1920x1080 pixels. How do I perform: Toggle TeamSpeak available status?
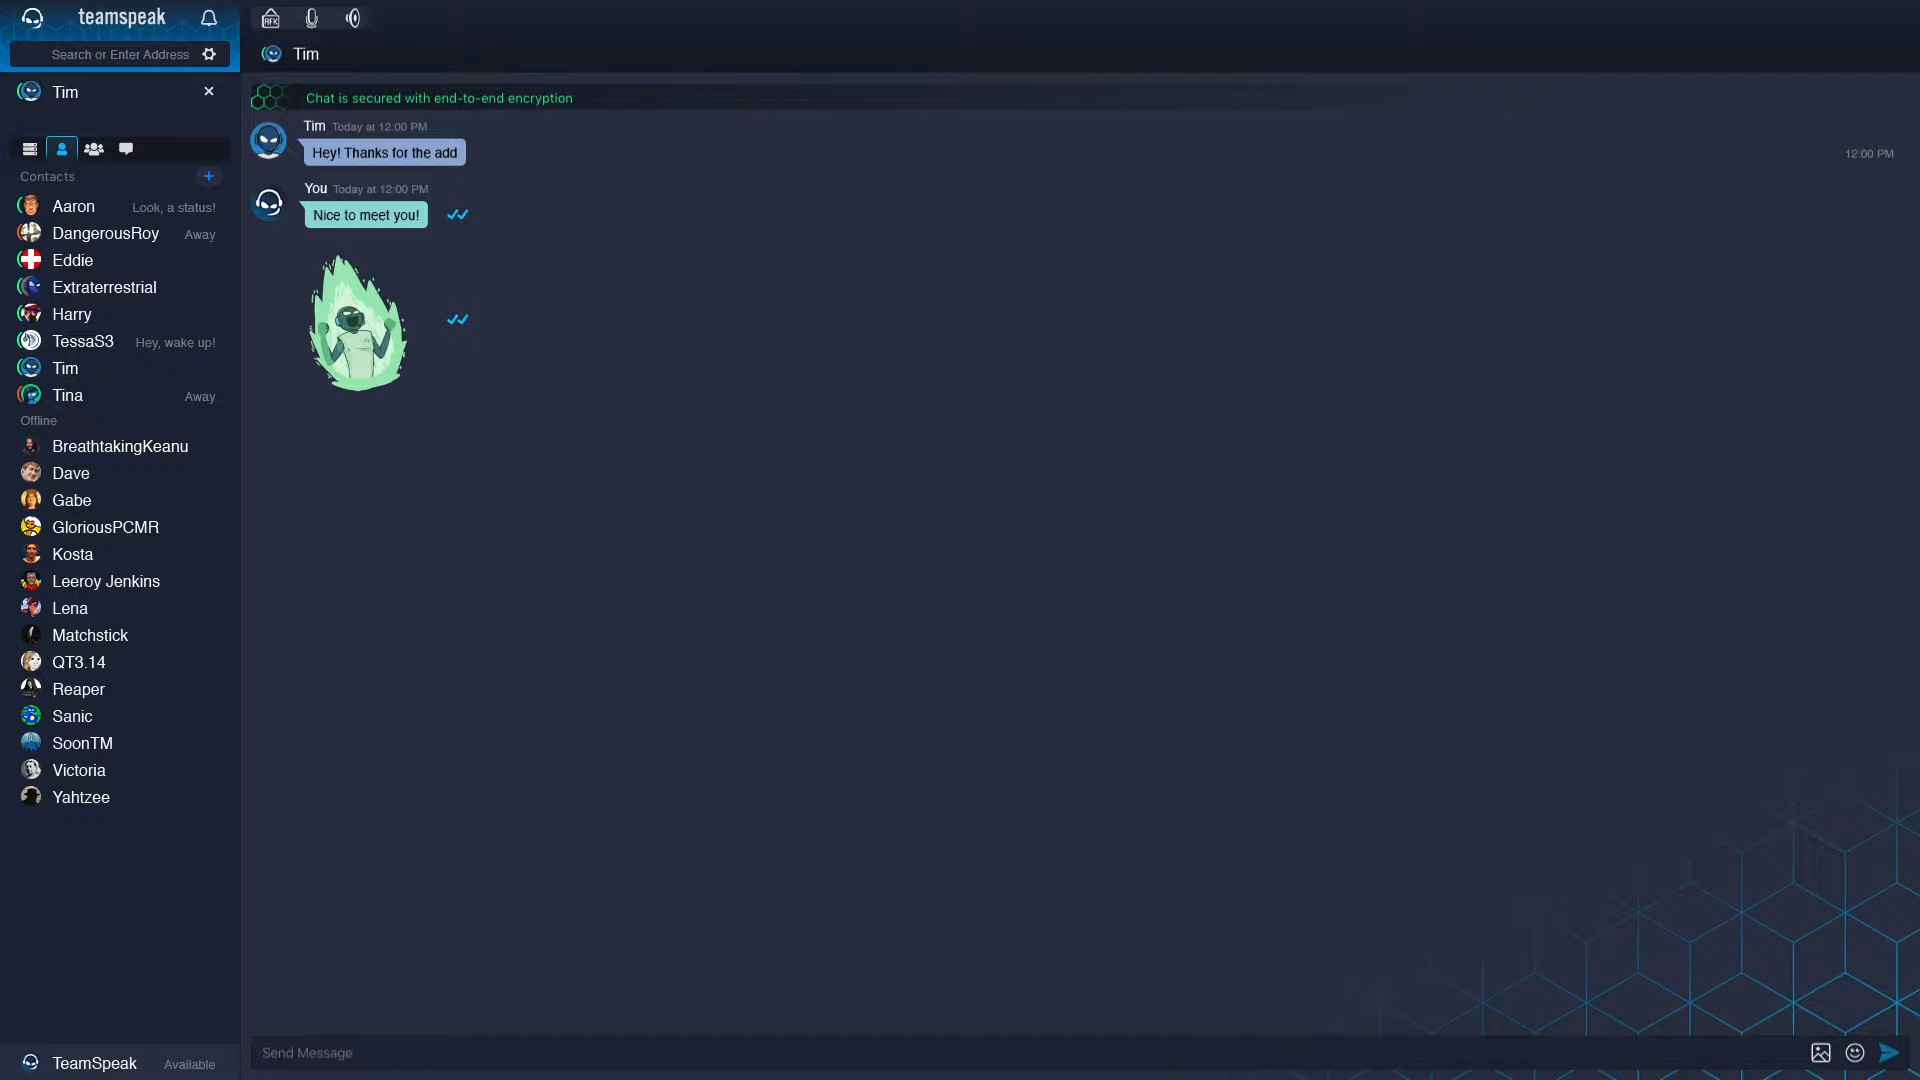coord(187,1064)
